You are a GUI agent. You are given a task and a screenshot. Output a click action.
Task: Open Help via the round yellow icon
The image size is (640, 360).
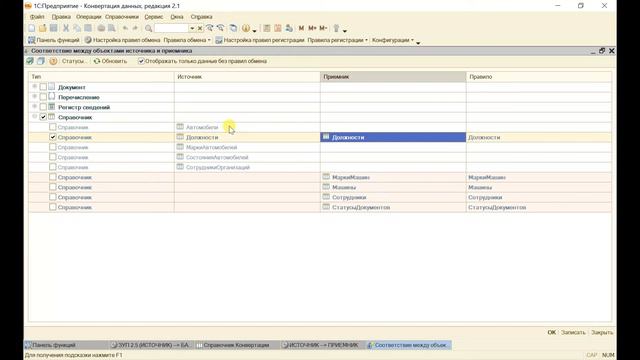(x=246, y=28)
